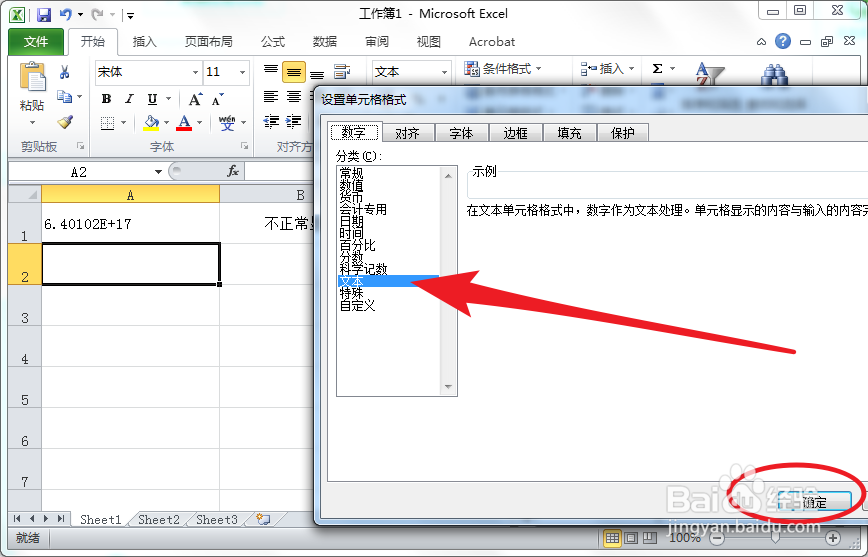This screenshot has width=868, height=557.
Task: Click decrease indent icon
Action: click(271, 121)
